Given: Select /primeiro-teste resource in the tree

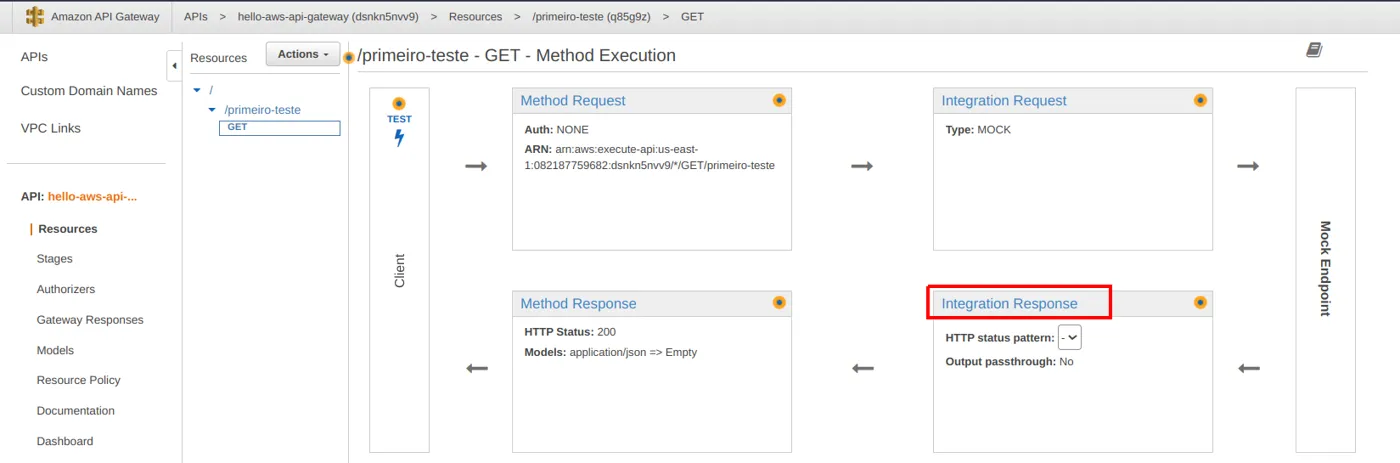Looking at the screenshot, I should click(x=262, y=110).
